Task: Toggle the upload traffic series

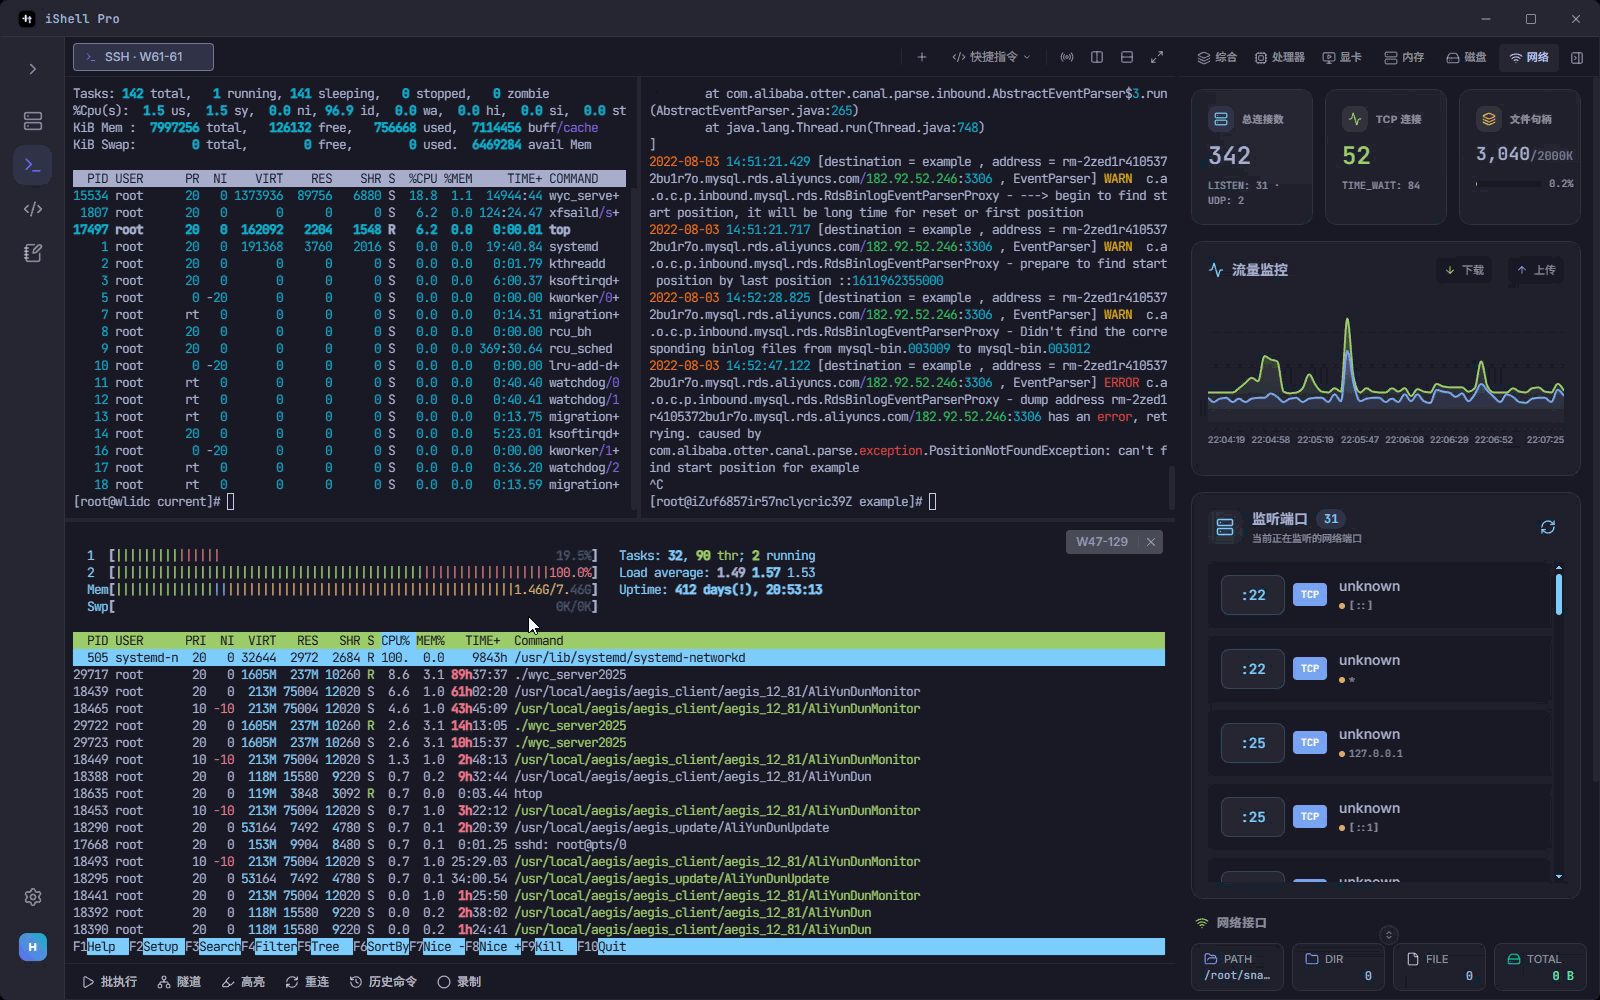Action: coord(1537,270)
